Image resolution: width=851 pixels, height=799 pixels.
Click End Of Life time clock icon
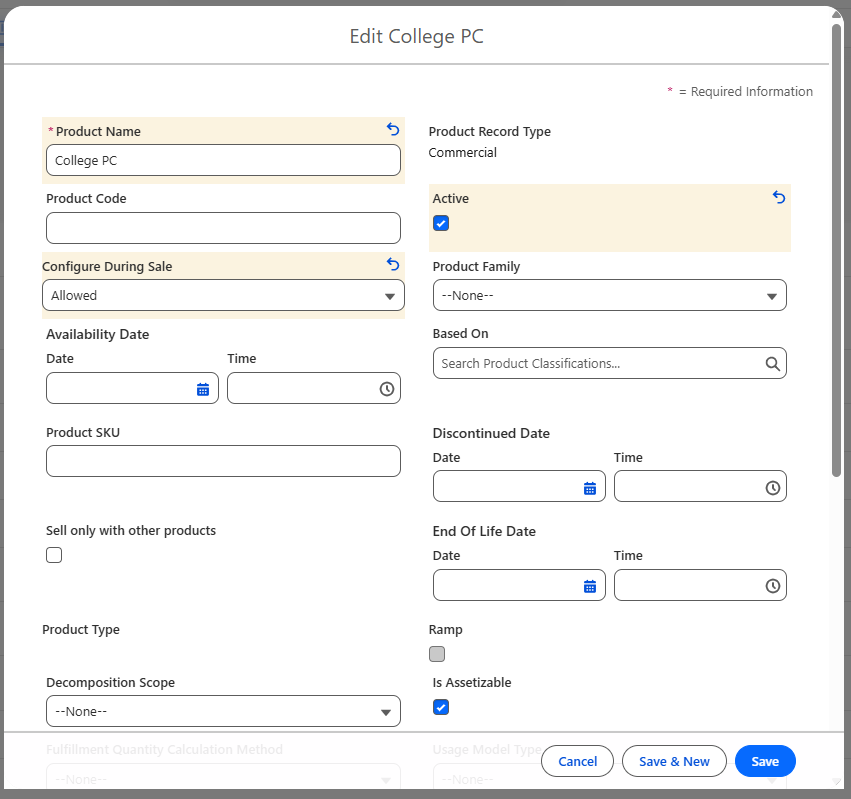[x=773, y=586]
